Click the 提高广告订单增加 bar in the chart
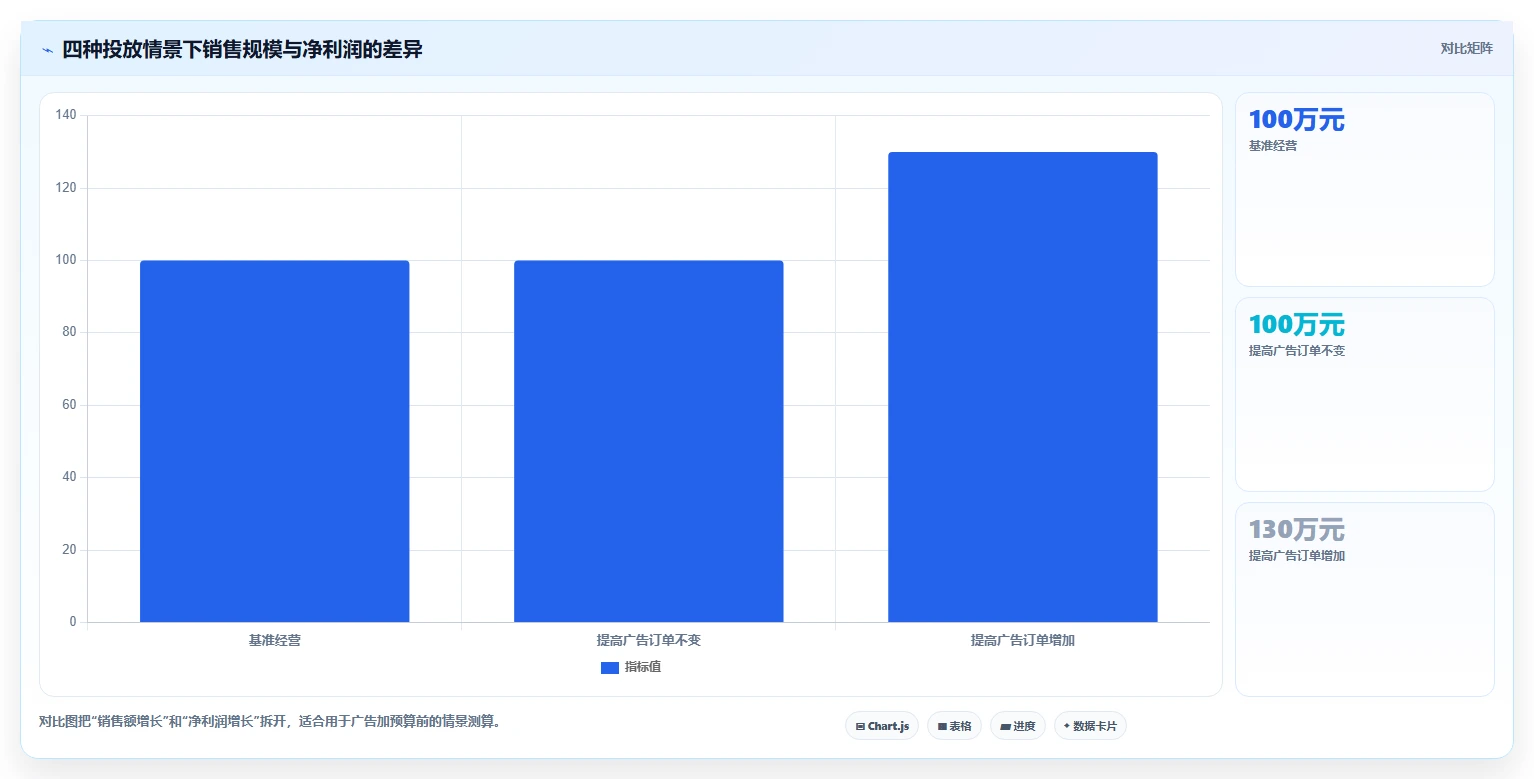1534x779 pixels. pos(1022,387)
